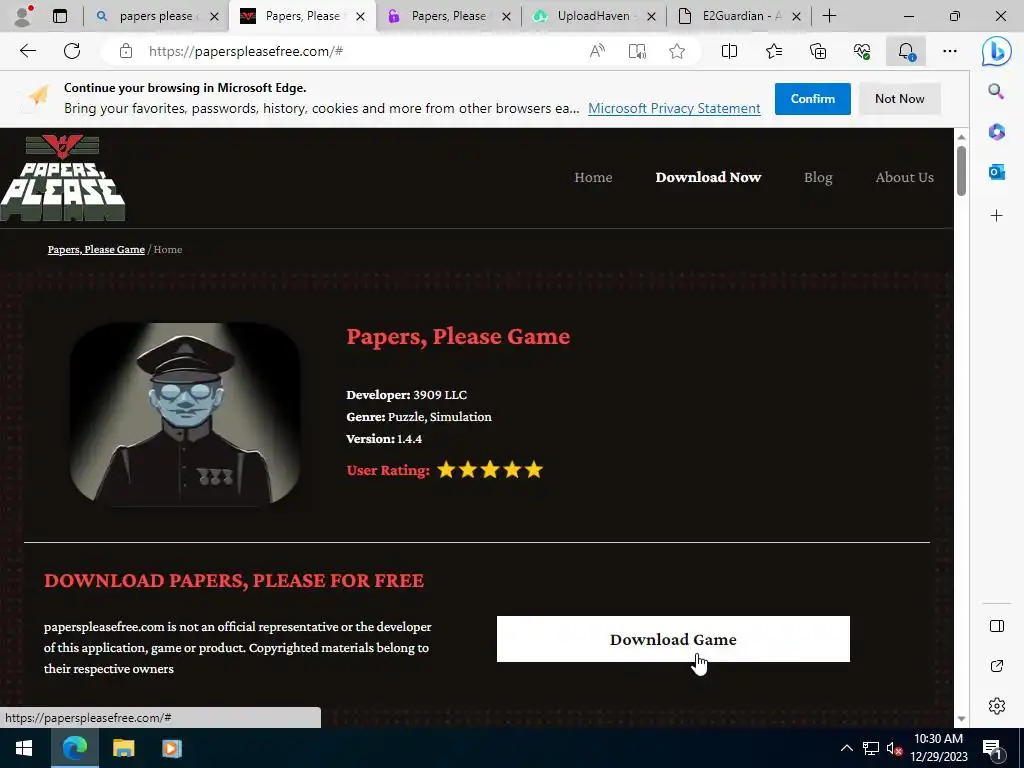Click the scrollbar down arrow
Image resolution: width=1024 pixels, height=768 pixels.
[x=961, y=718]
